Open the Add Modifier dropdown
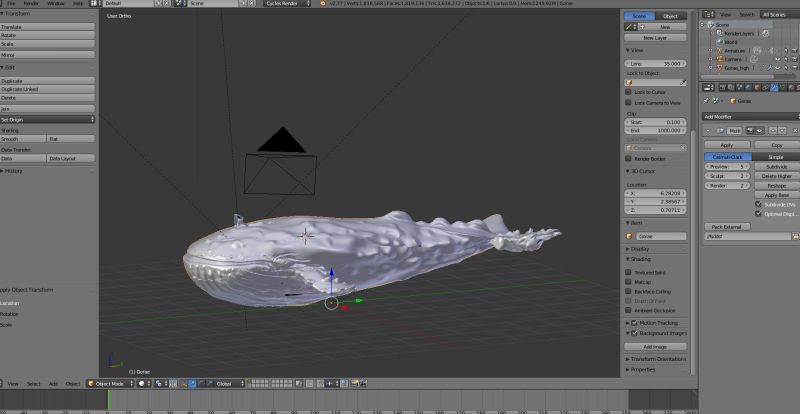Screen dimensions: 800x414 click(751, 116)
